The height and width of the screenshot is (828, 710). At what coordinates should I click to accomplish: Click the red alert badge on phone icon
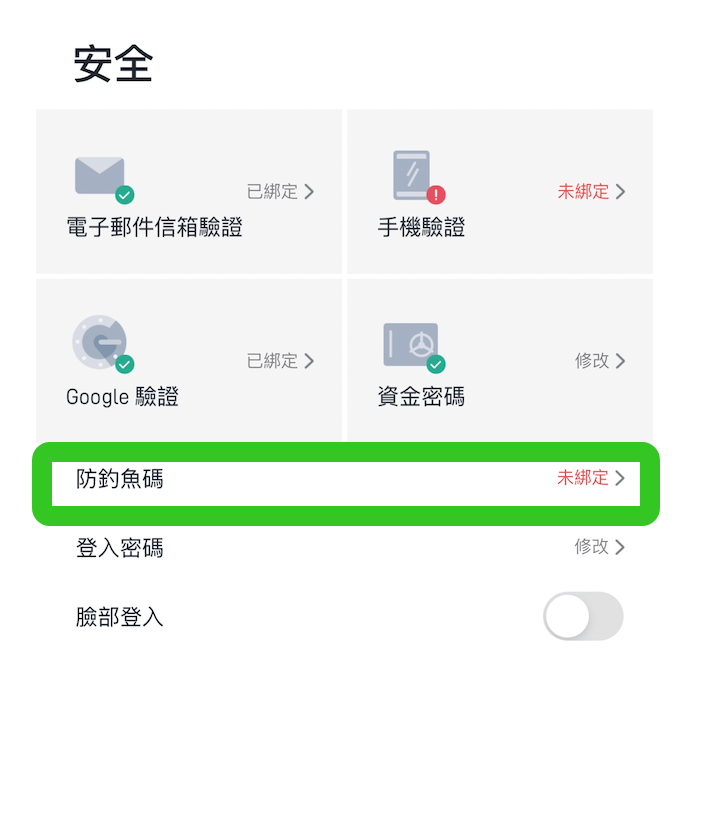click(436, 195)
